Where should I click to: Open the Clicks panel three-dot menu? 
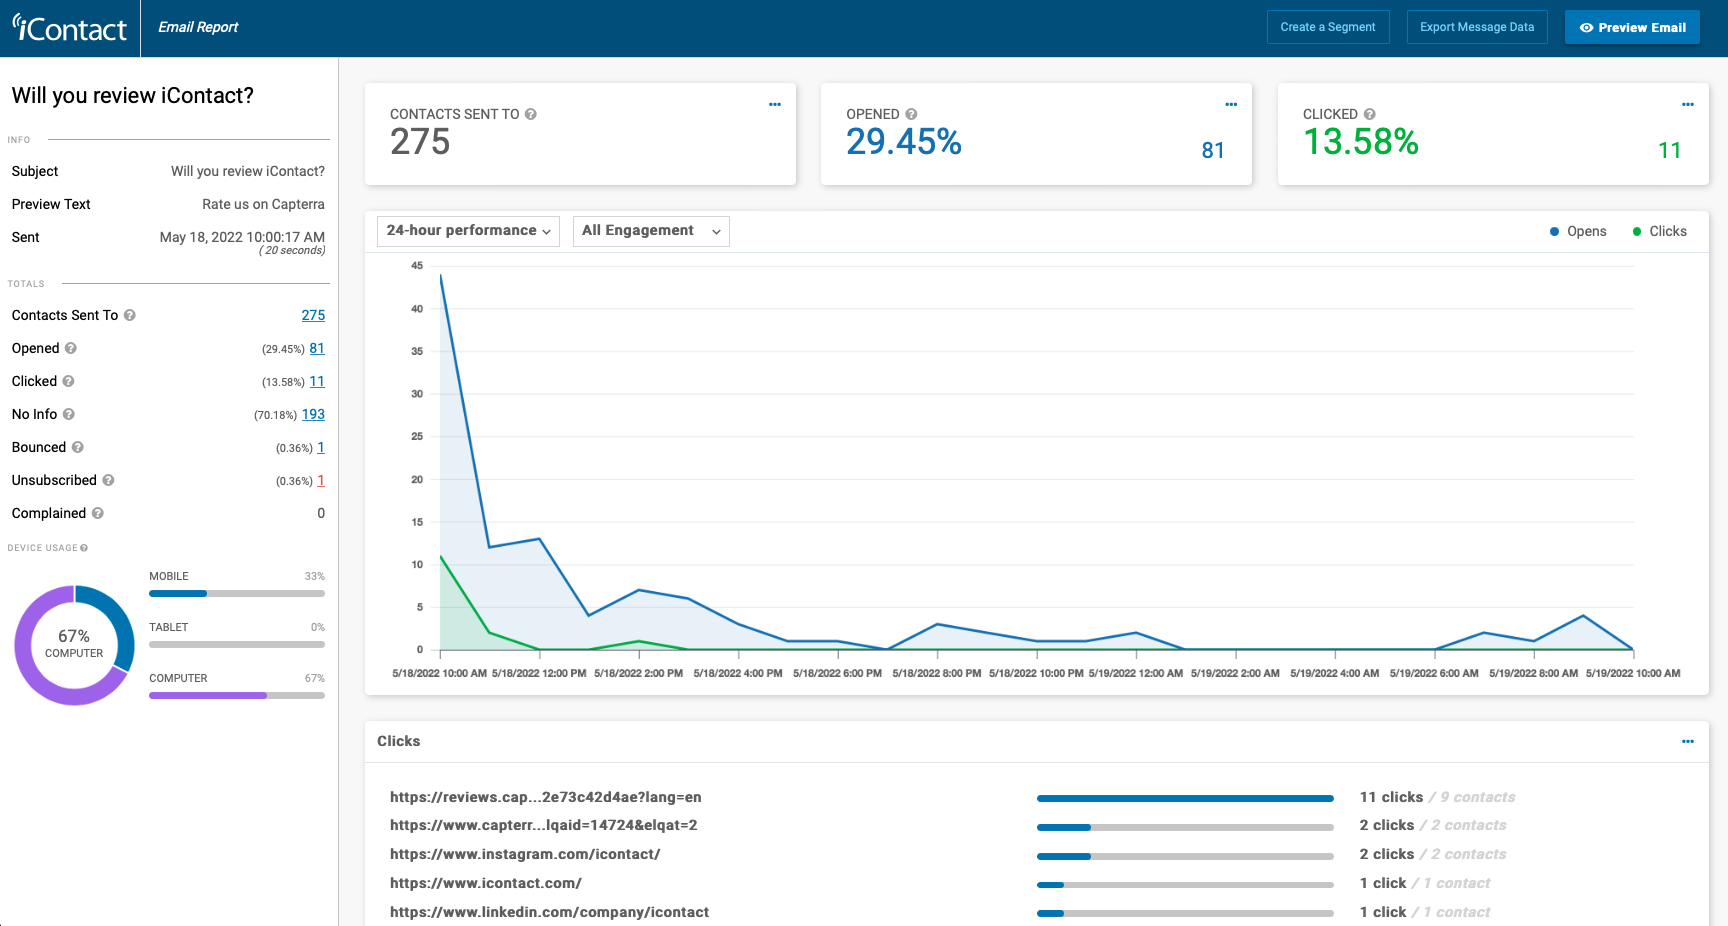click(x=1688, y=741)
